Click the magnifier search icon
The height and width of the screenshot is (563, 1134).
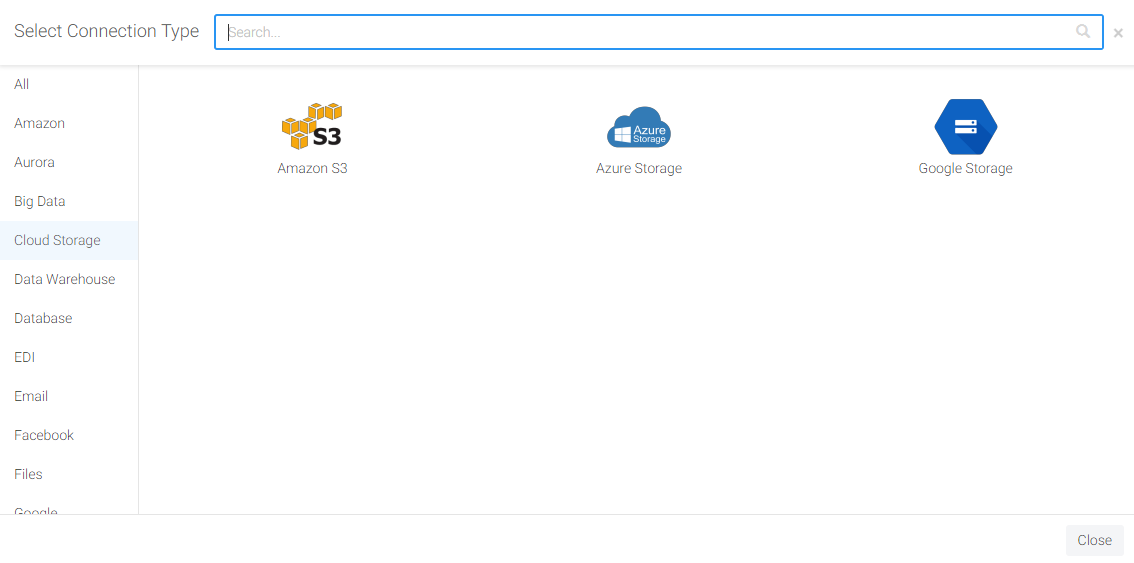click(x=1083, y=32)
